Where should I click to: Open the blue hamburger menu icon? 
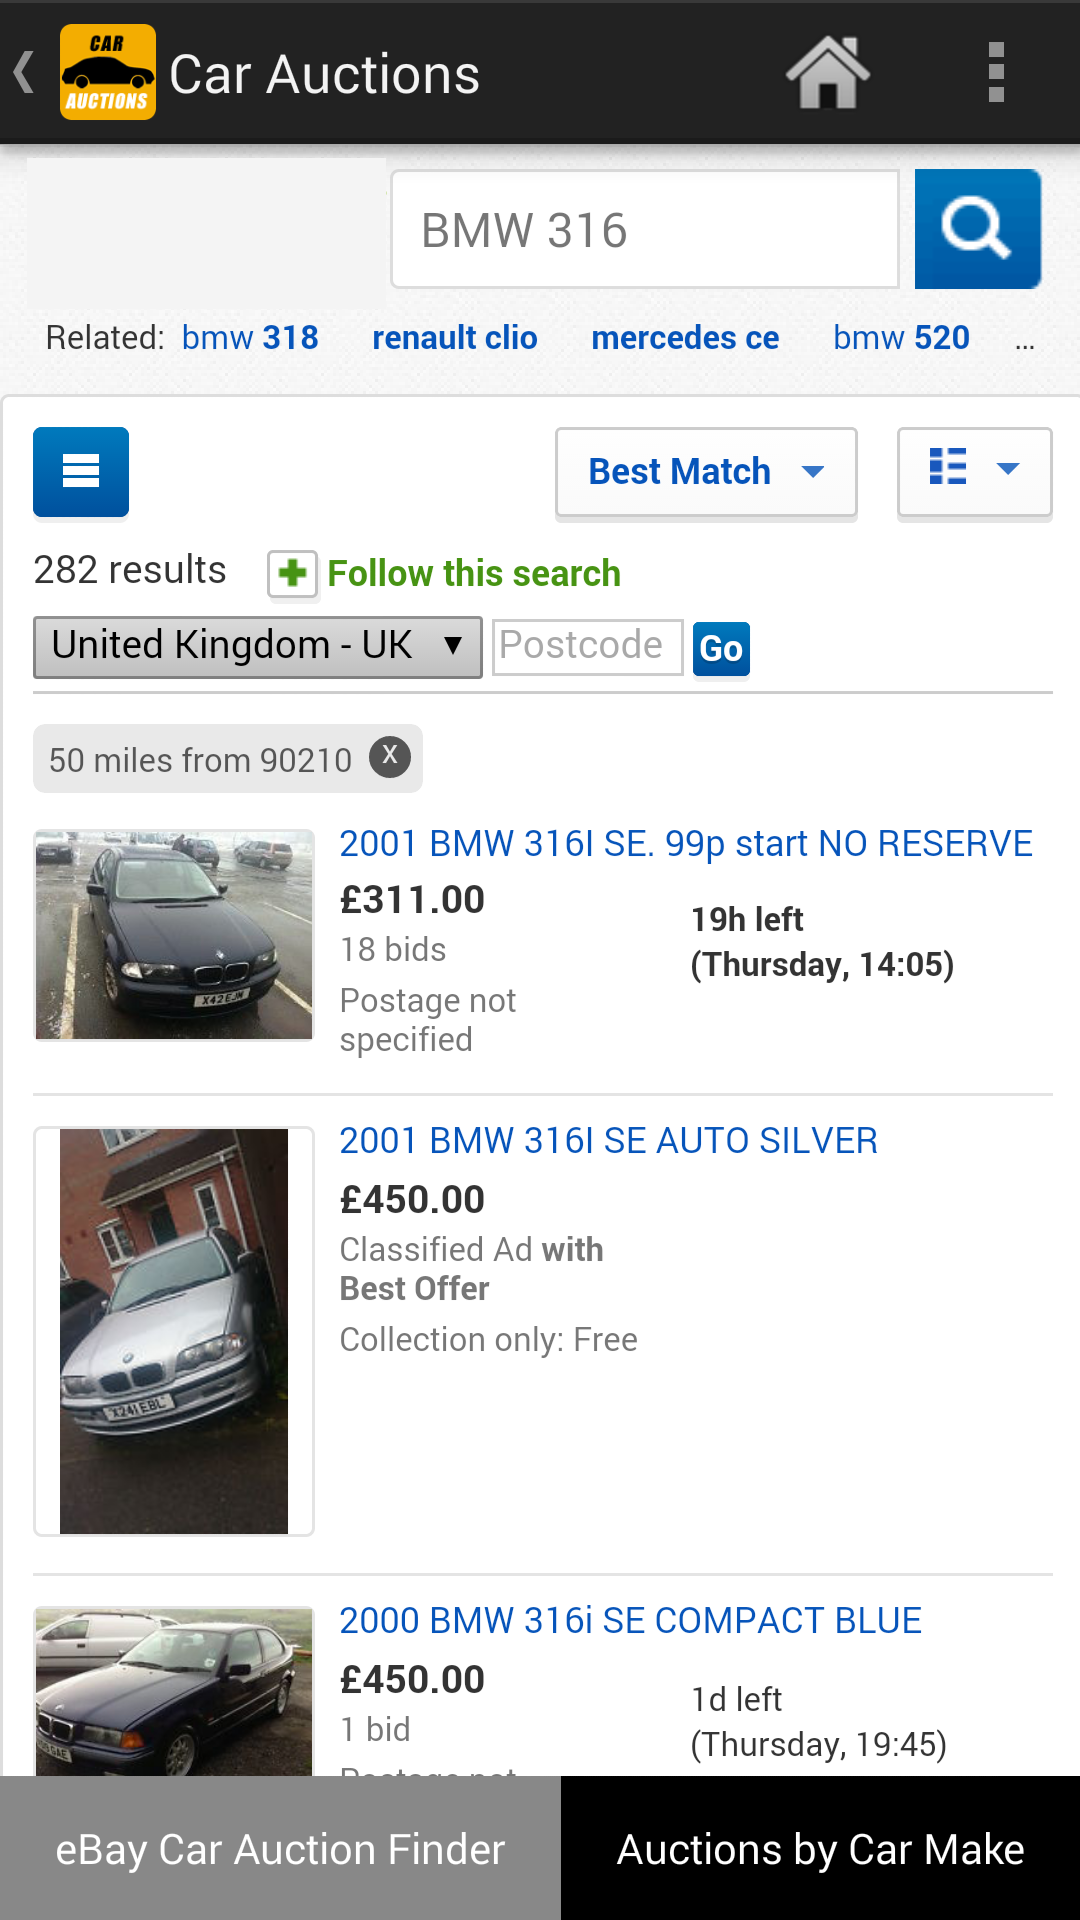pos(80,471)
